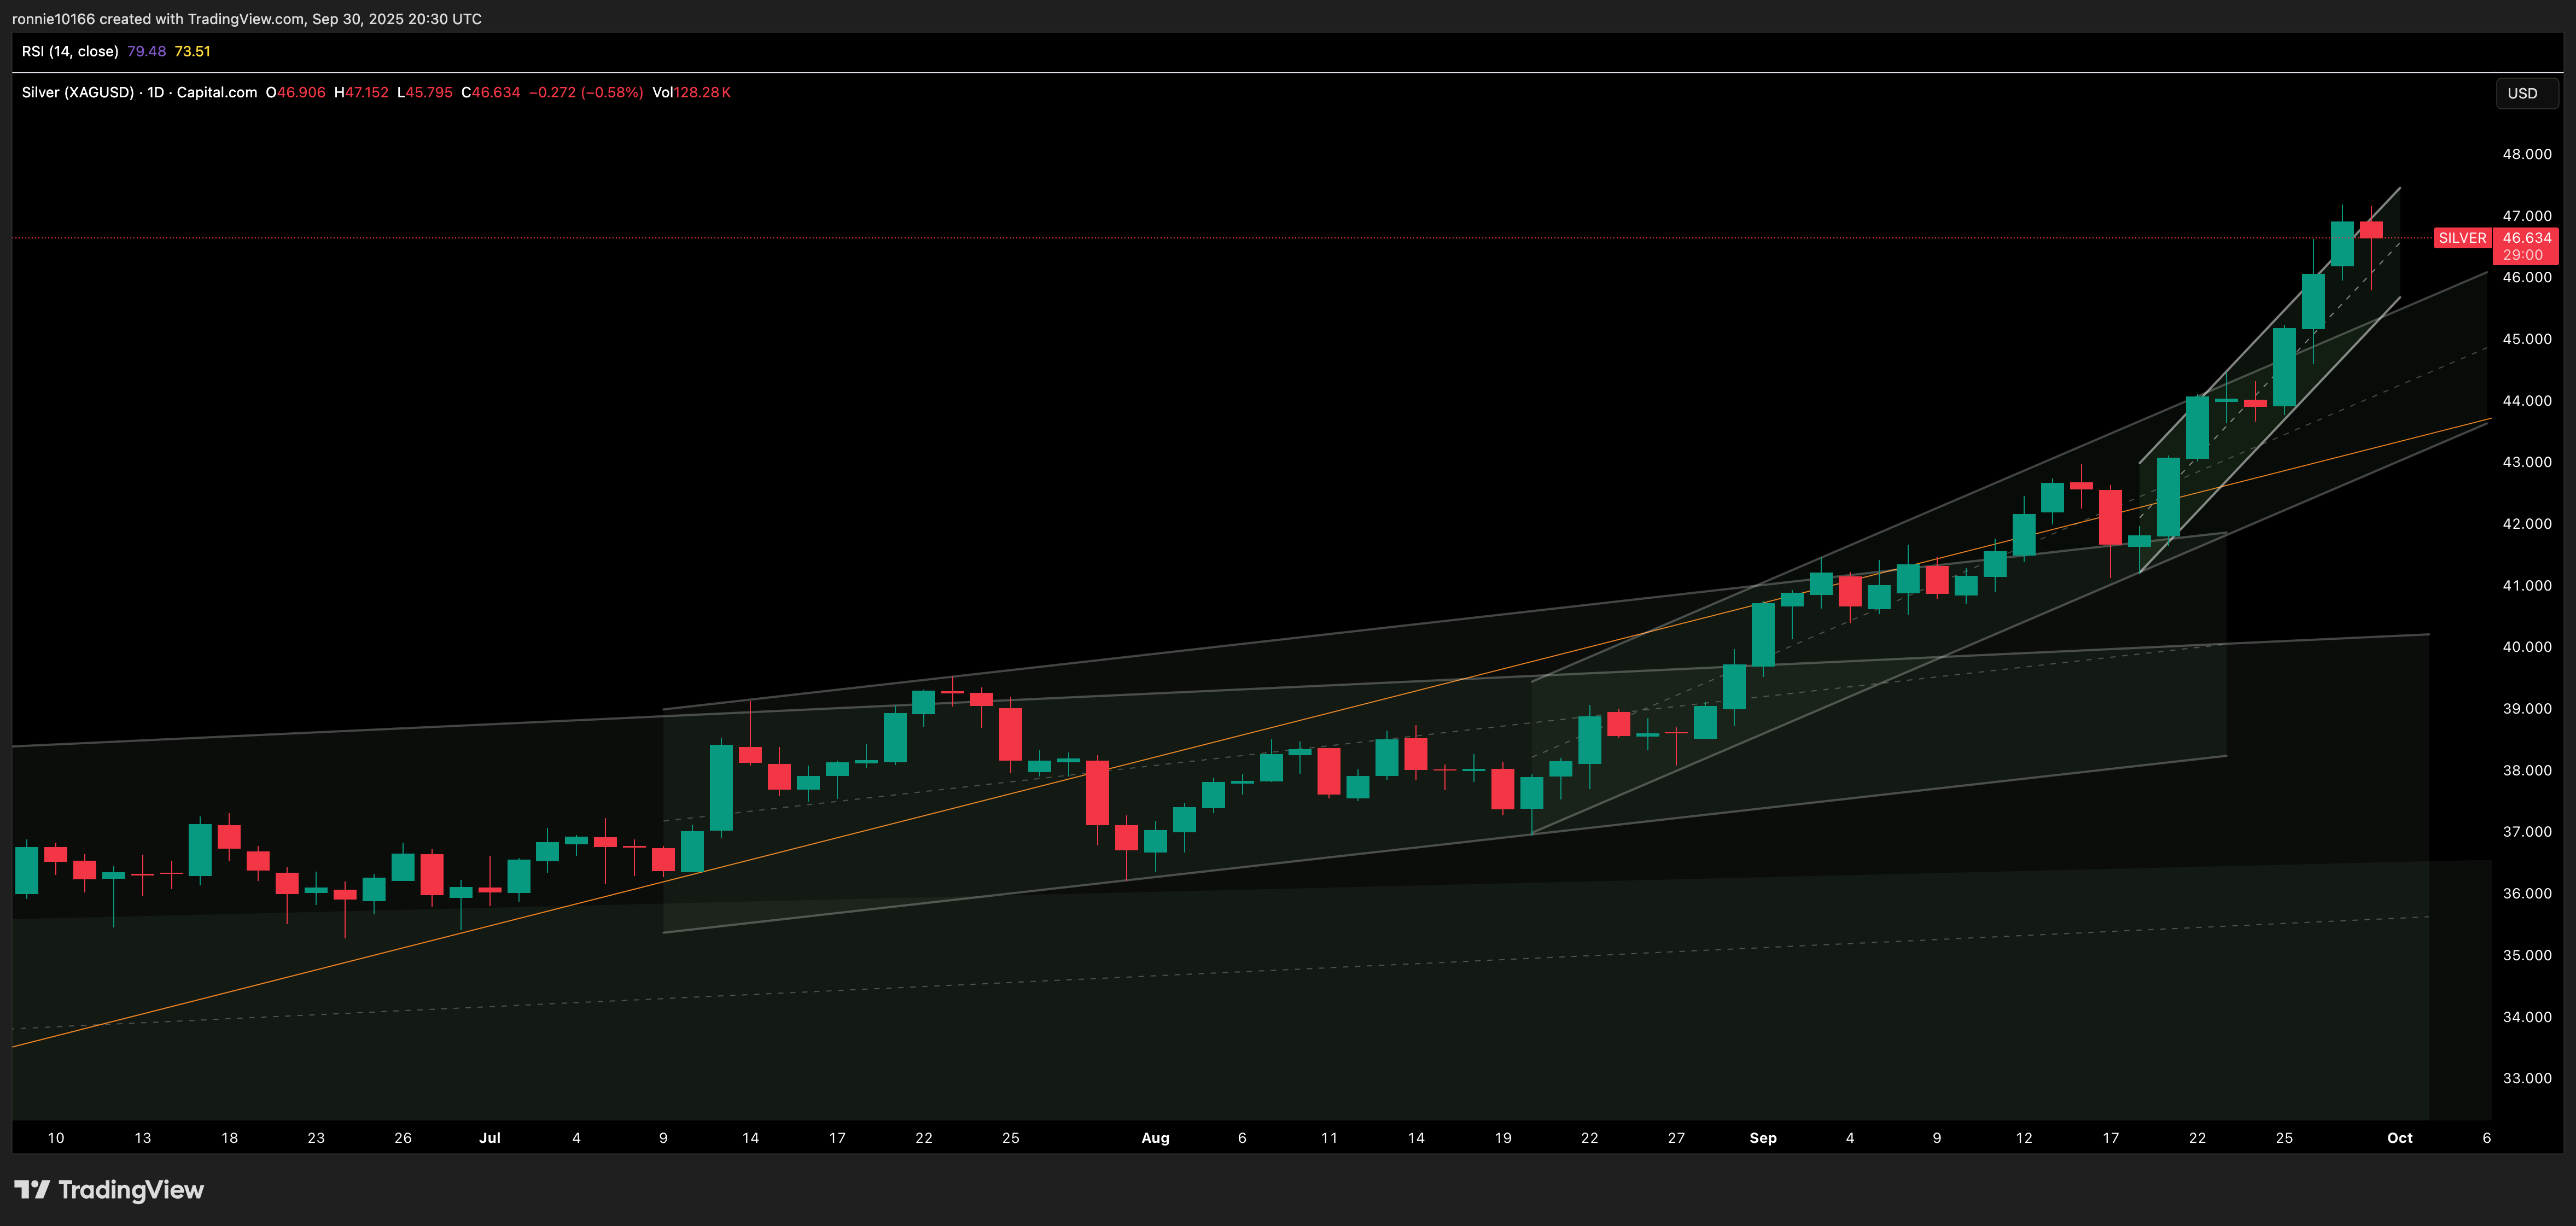Click the yellow RSI value 73.51
The width and height of the screenshot is (2576, 1226).
point(192,51)
